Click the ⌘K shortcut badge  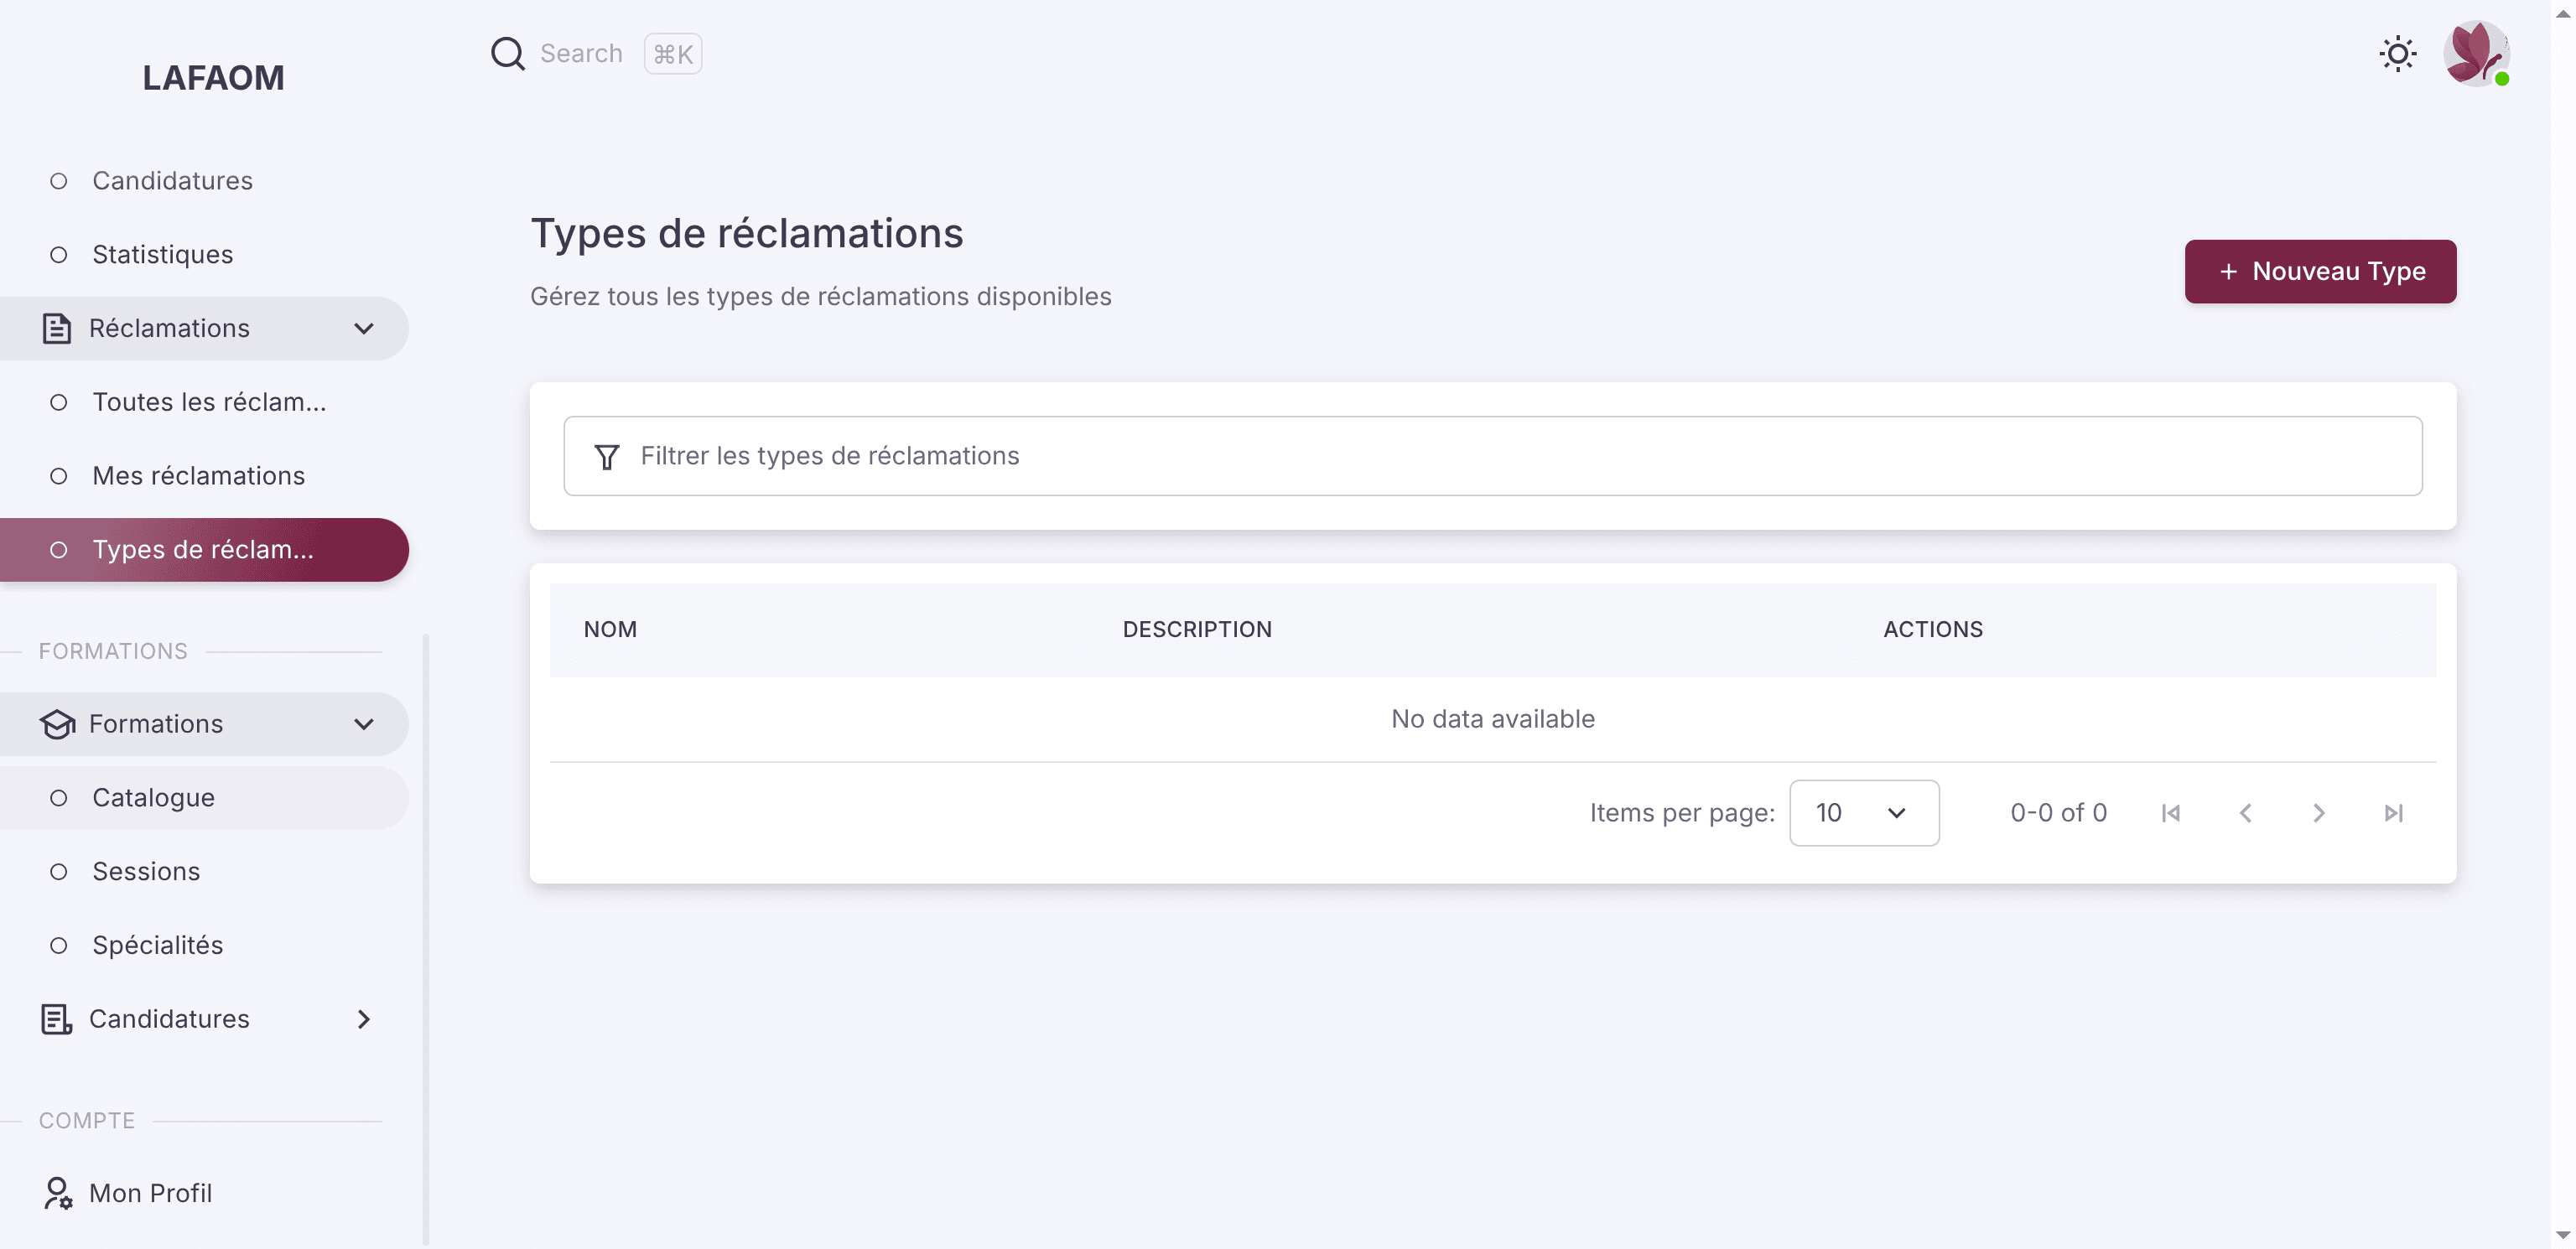coord(673,54)
